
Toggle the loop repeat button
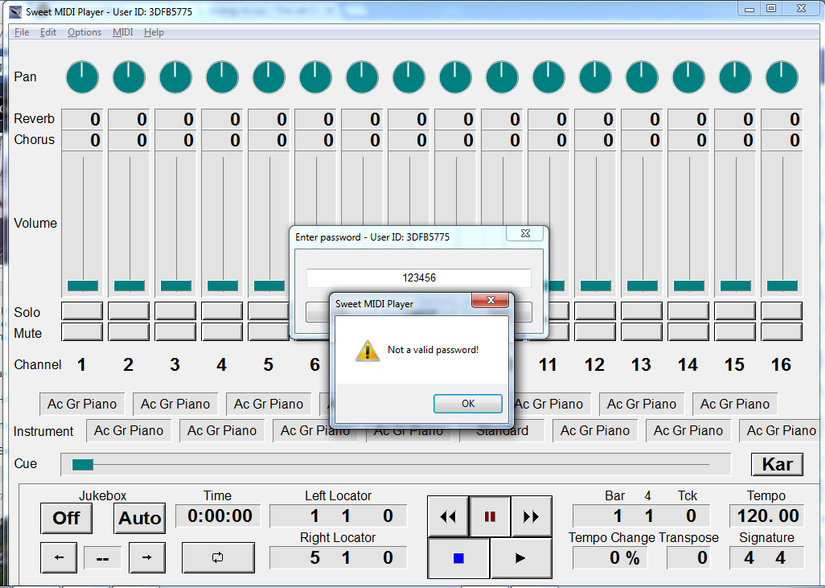click(x=218, y=557)
